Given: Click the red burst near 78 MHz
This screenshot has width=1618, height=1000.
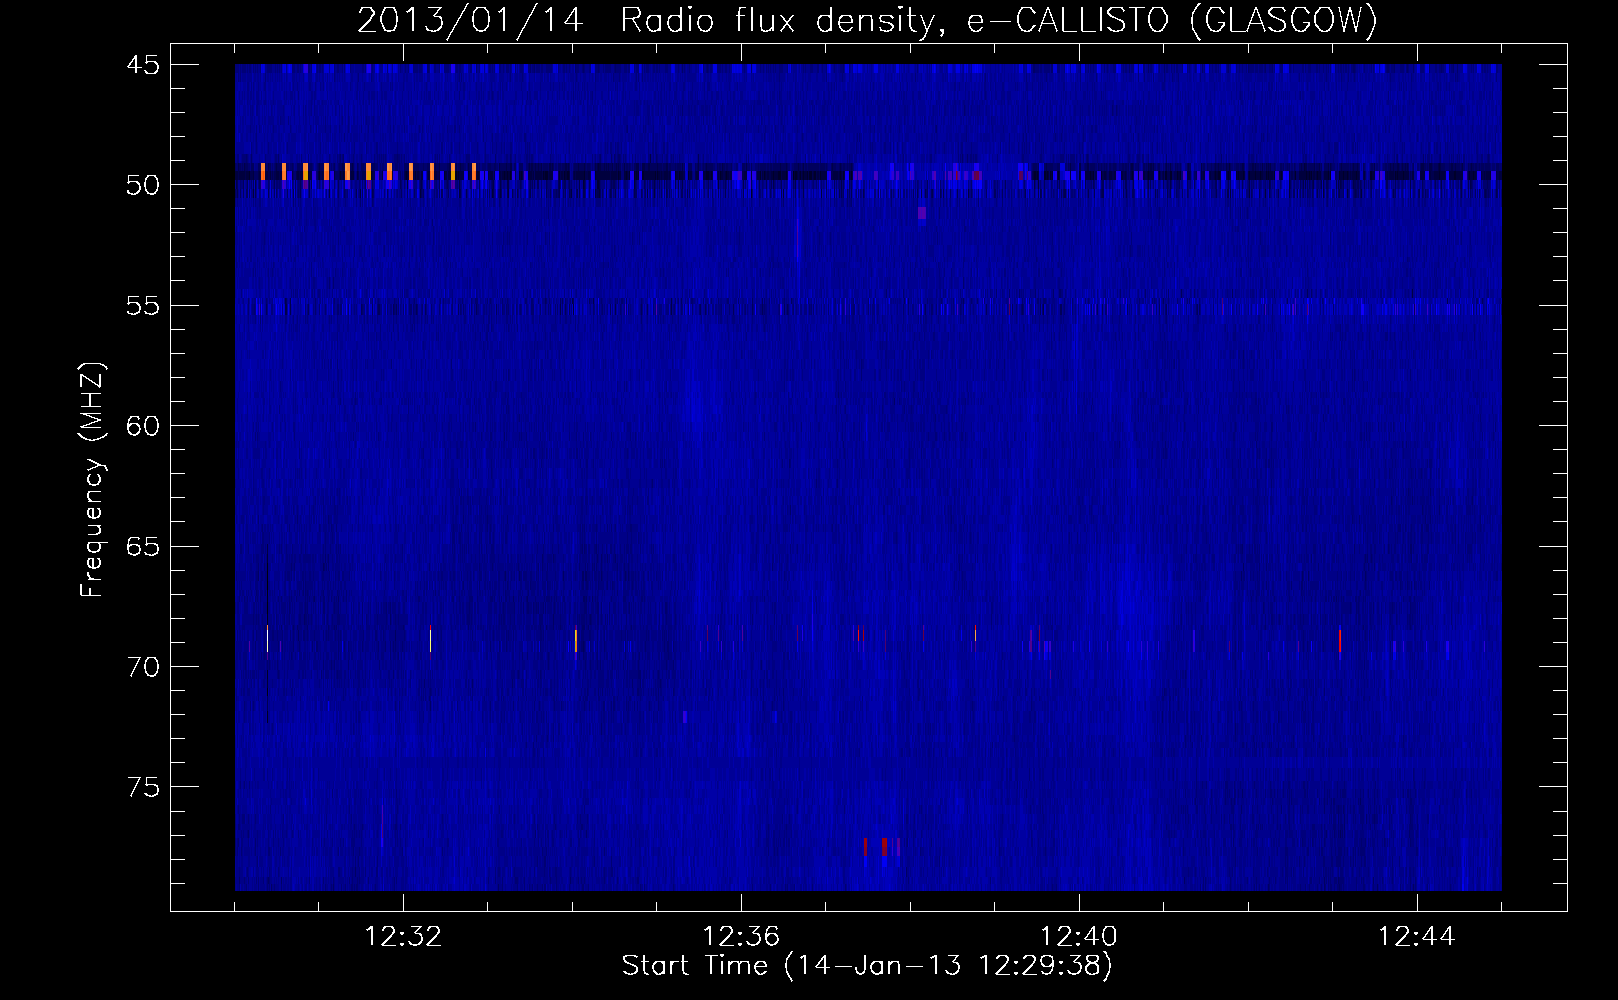Looking at the screenshot, I should click(x=881, y=846).
